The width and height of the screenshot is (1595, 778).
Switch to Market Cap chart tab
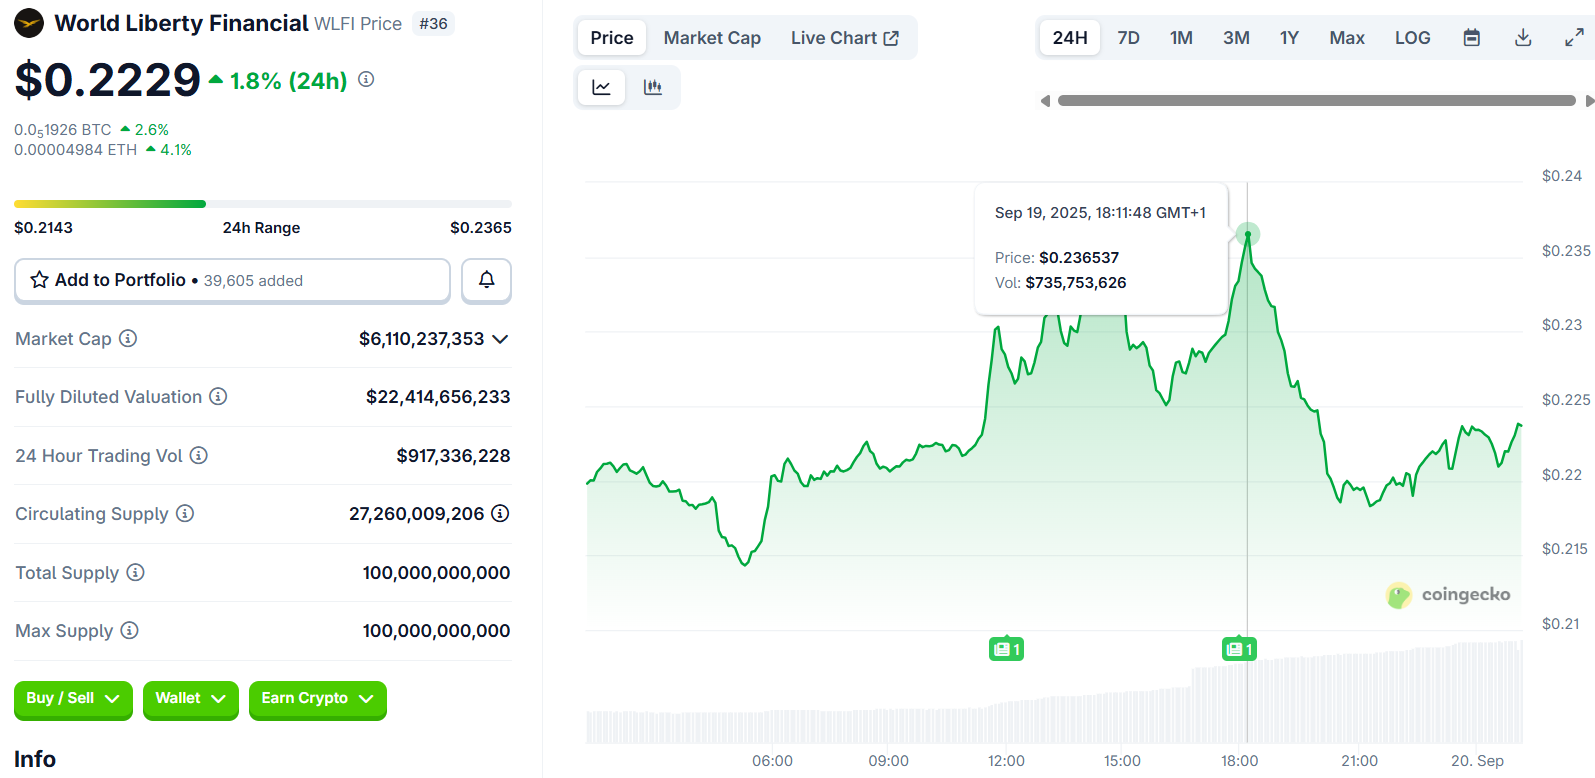coord(712,38)
